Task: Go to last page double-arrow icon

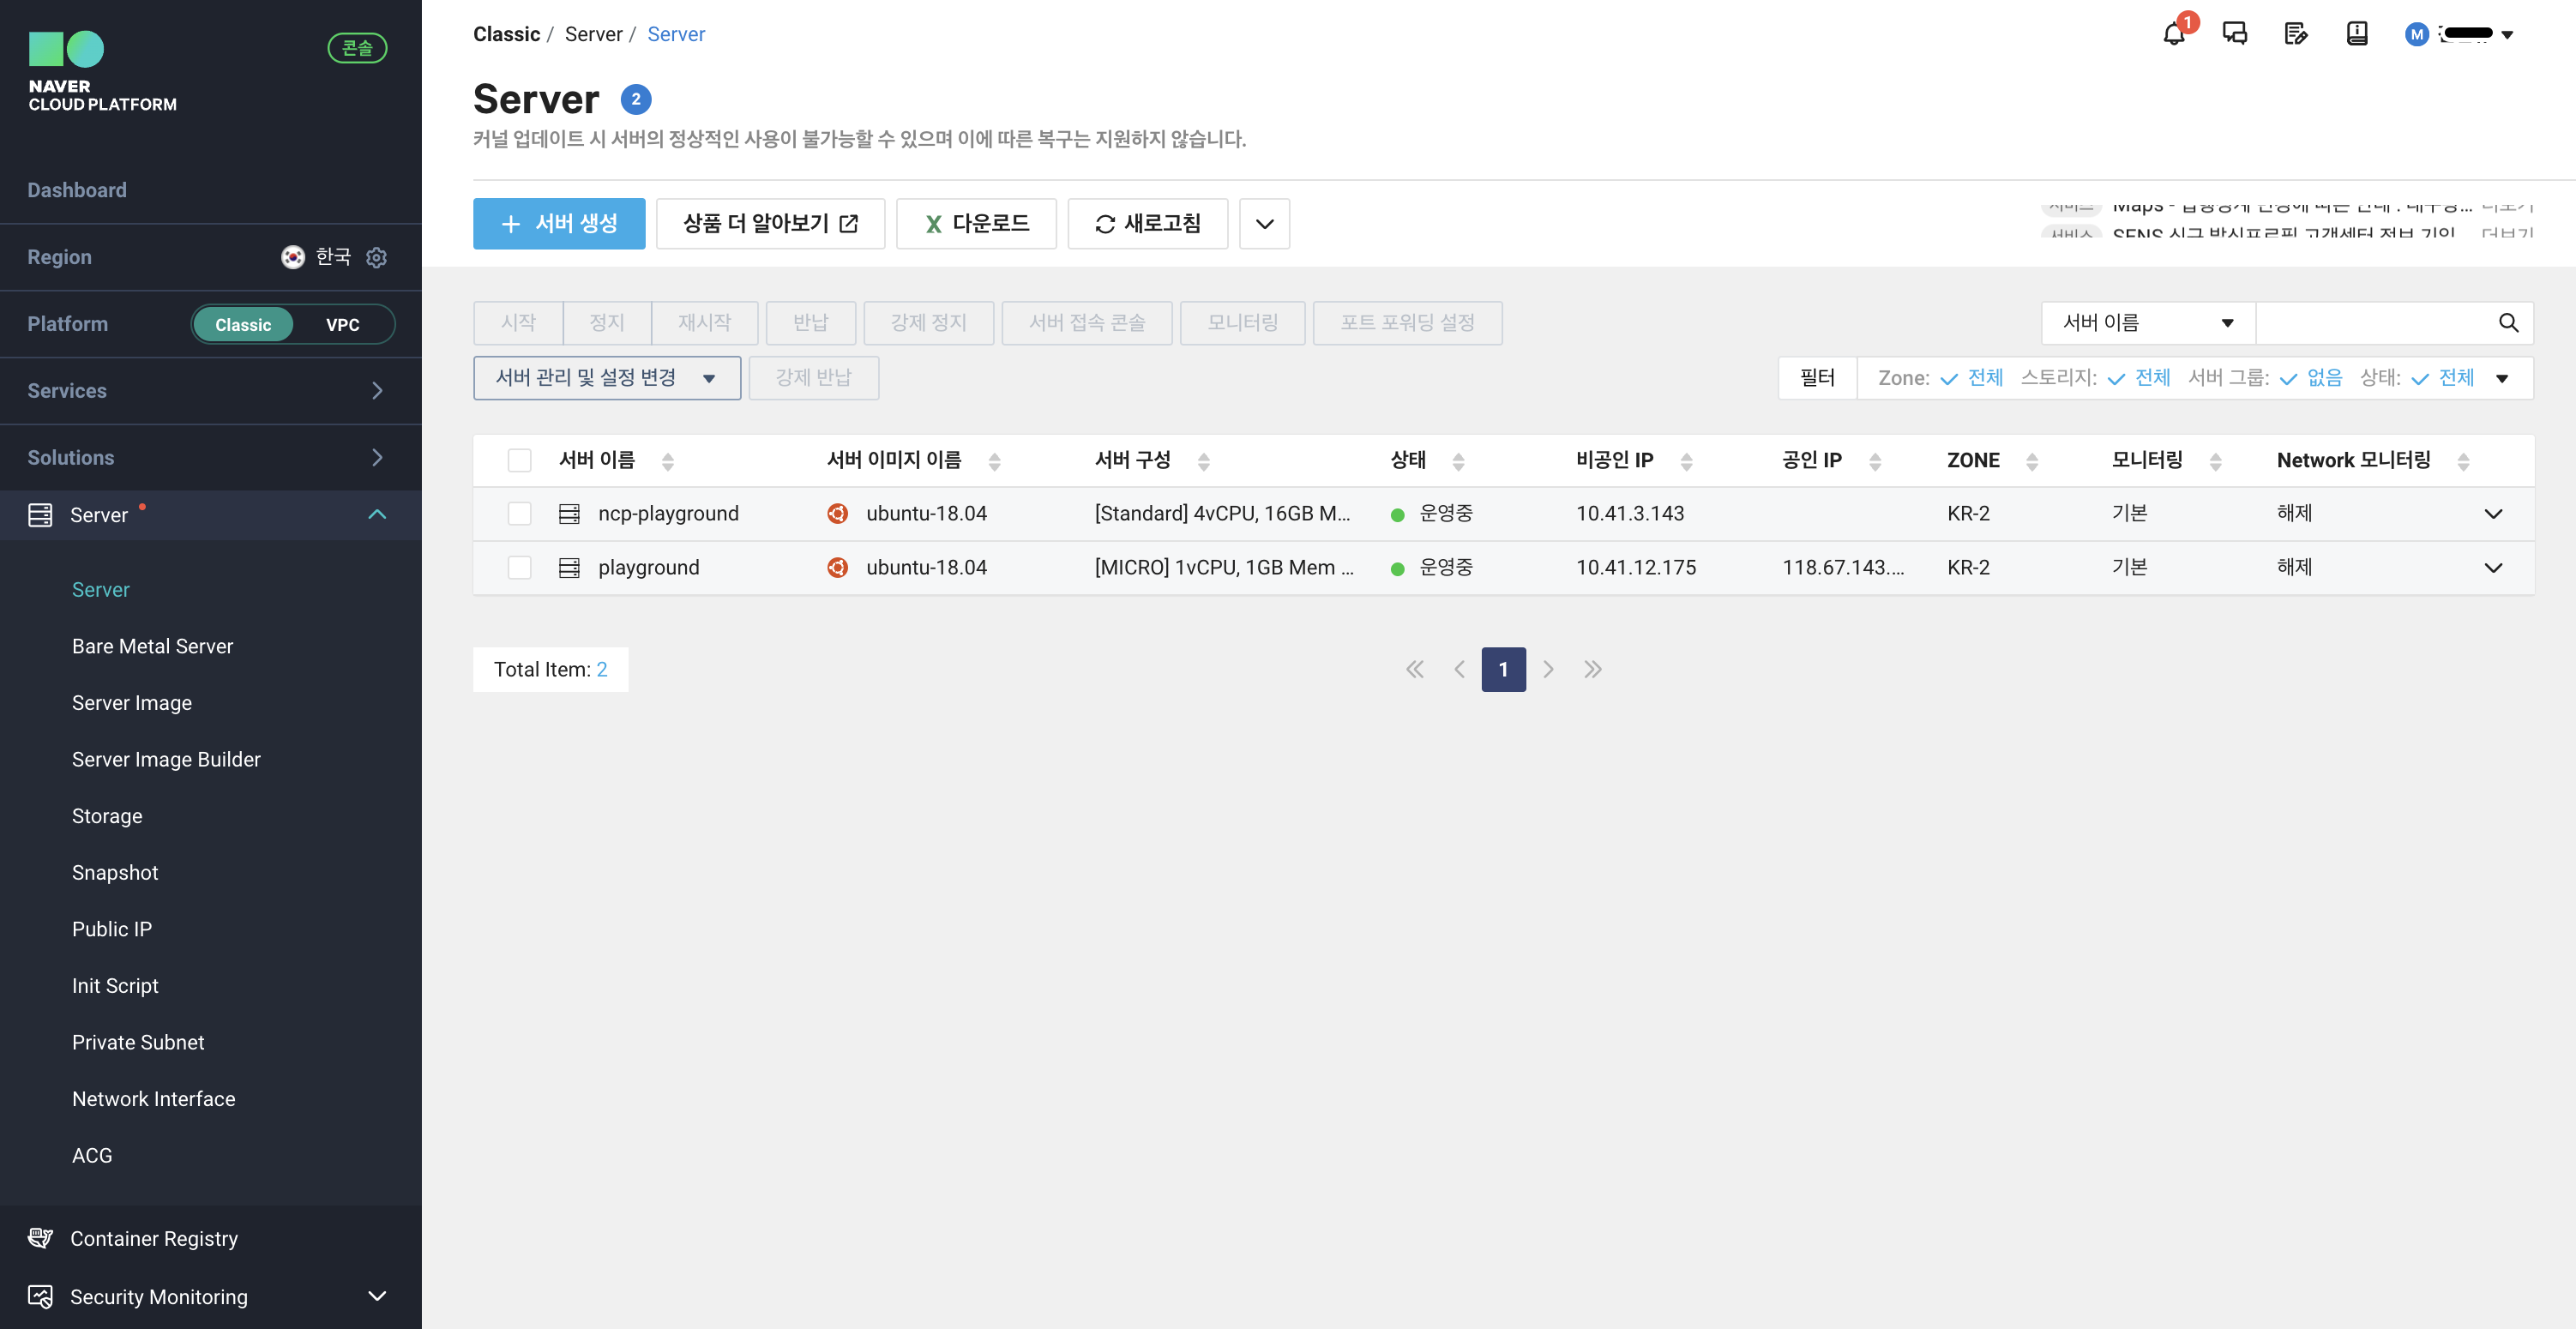Action: click(x=1593, y=669)
